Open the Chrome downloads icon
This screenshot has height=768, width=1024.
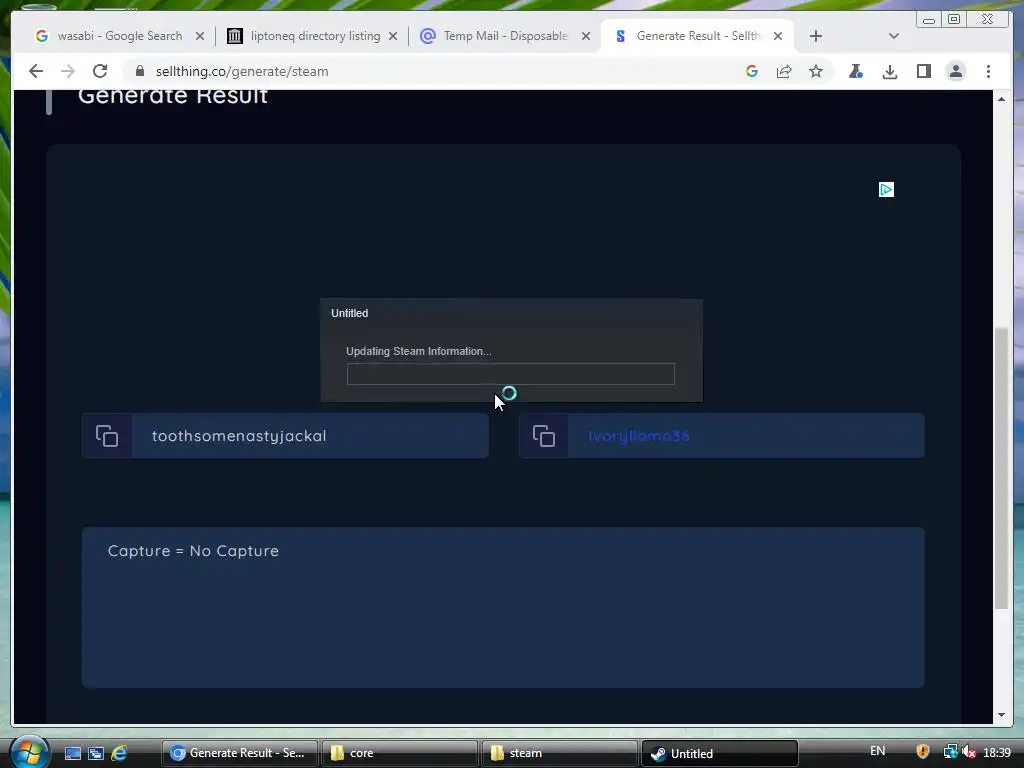pyautogui.click(x=889, y=71)
